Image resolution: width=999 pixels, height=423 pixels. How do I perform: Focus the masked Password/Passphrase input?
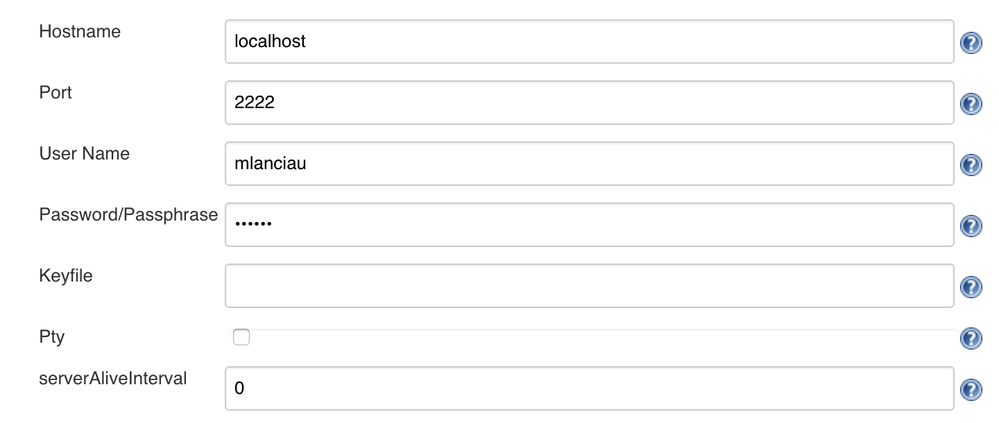(x=589, y=225)
